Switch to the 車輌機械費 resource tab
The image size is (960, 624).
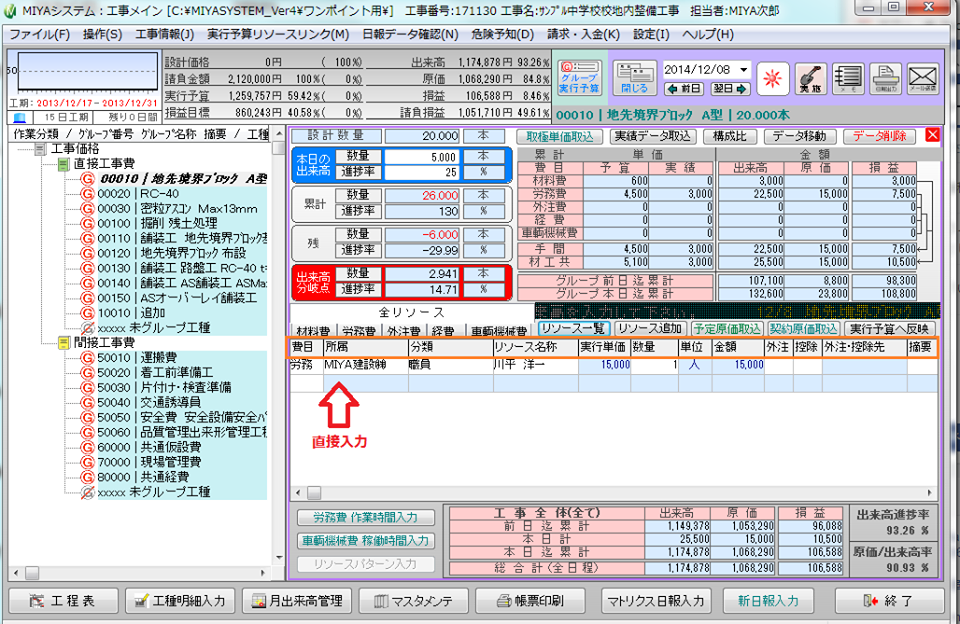498,331
